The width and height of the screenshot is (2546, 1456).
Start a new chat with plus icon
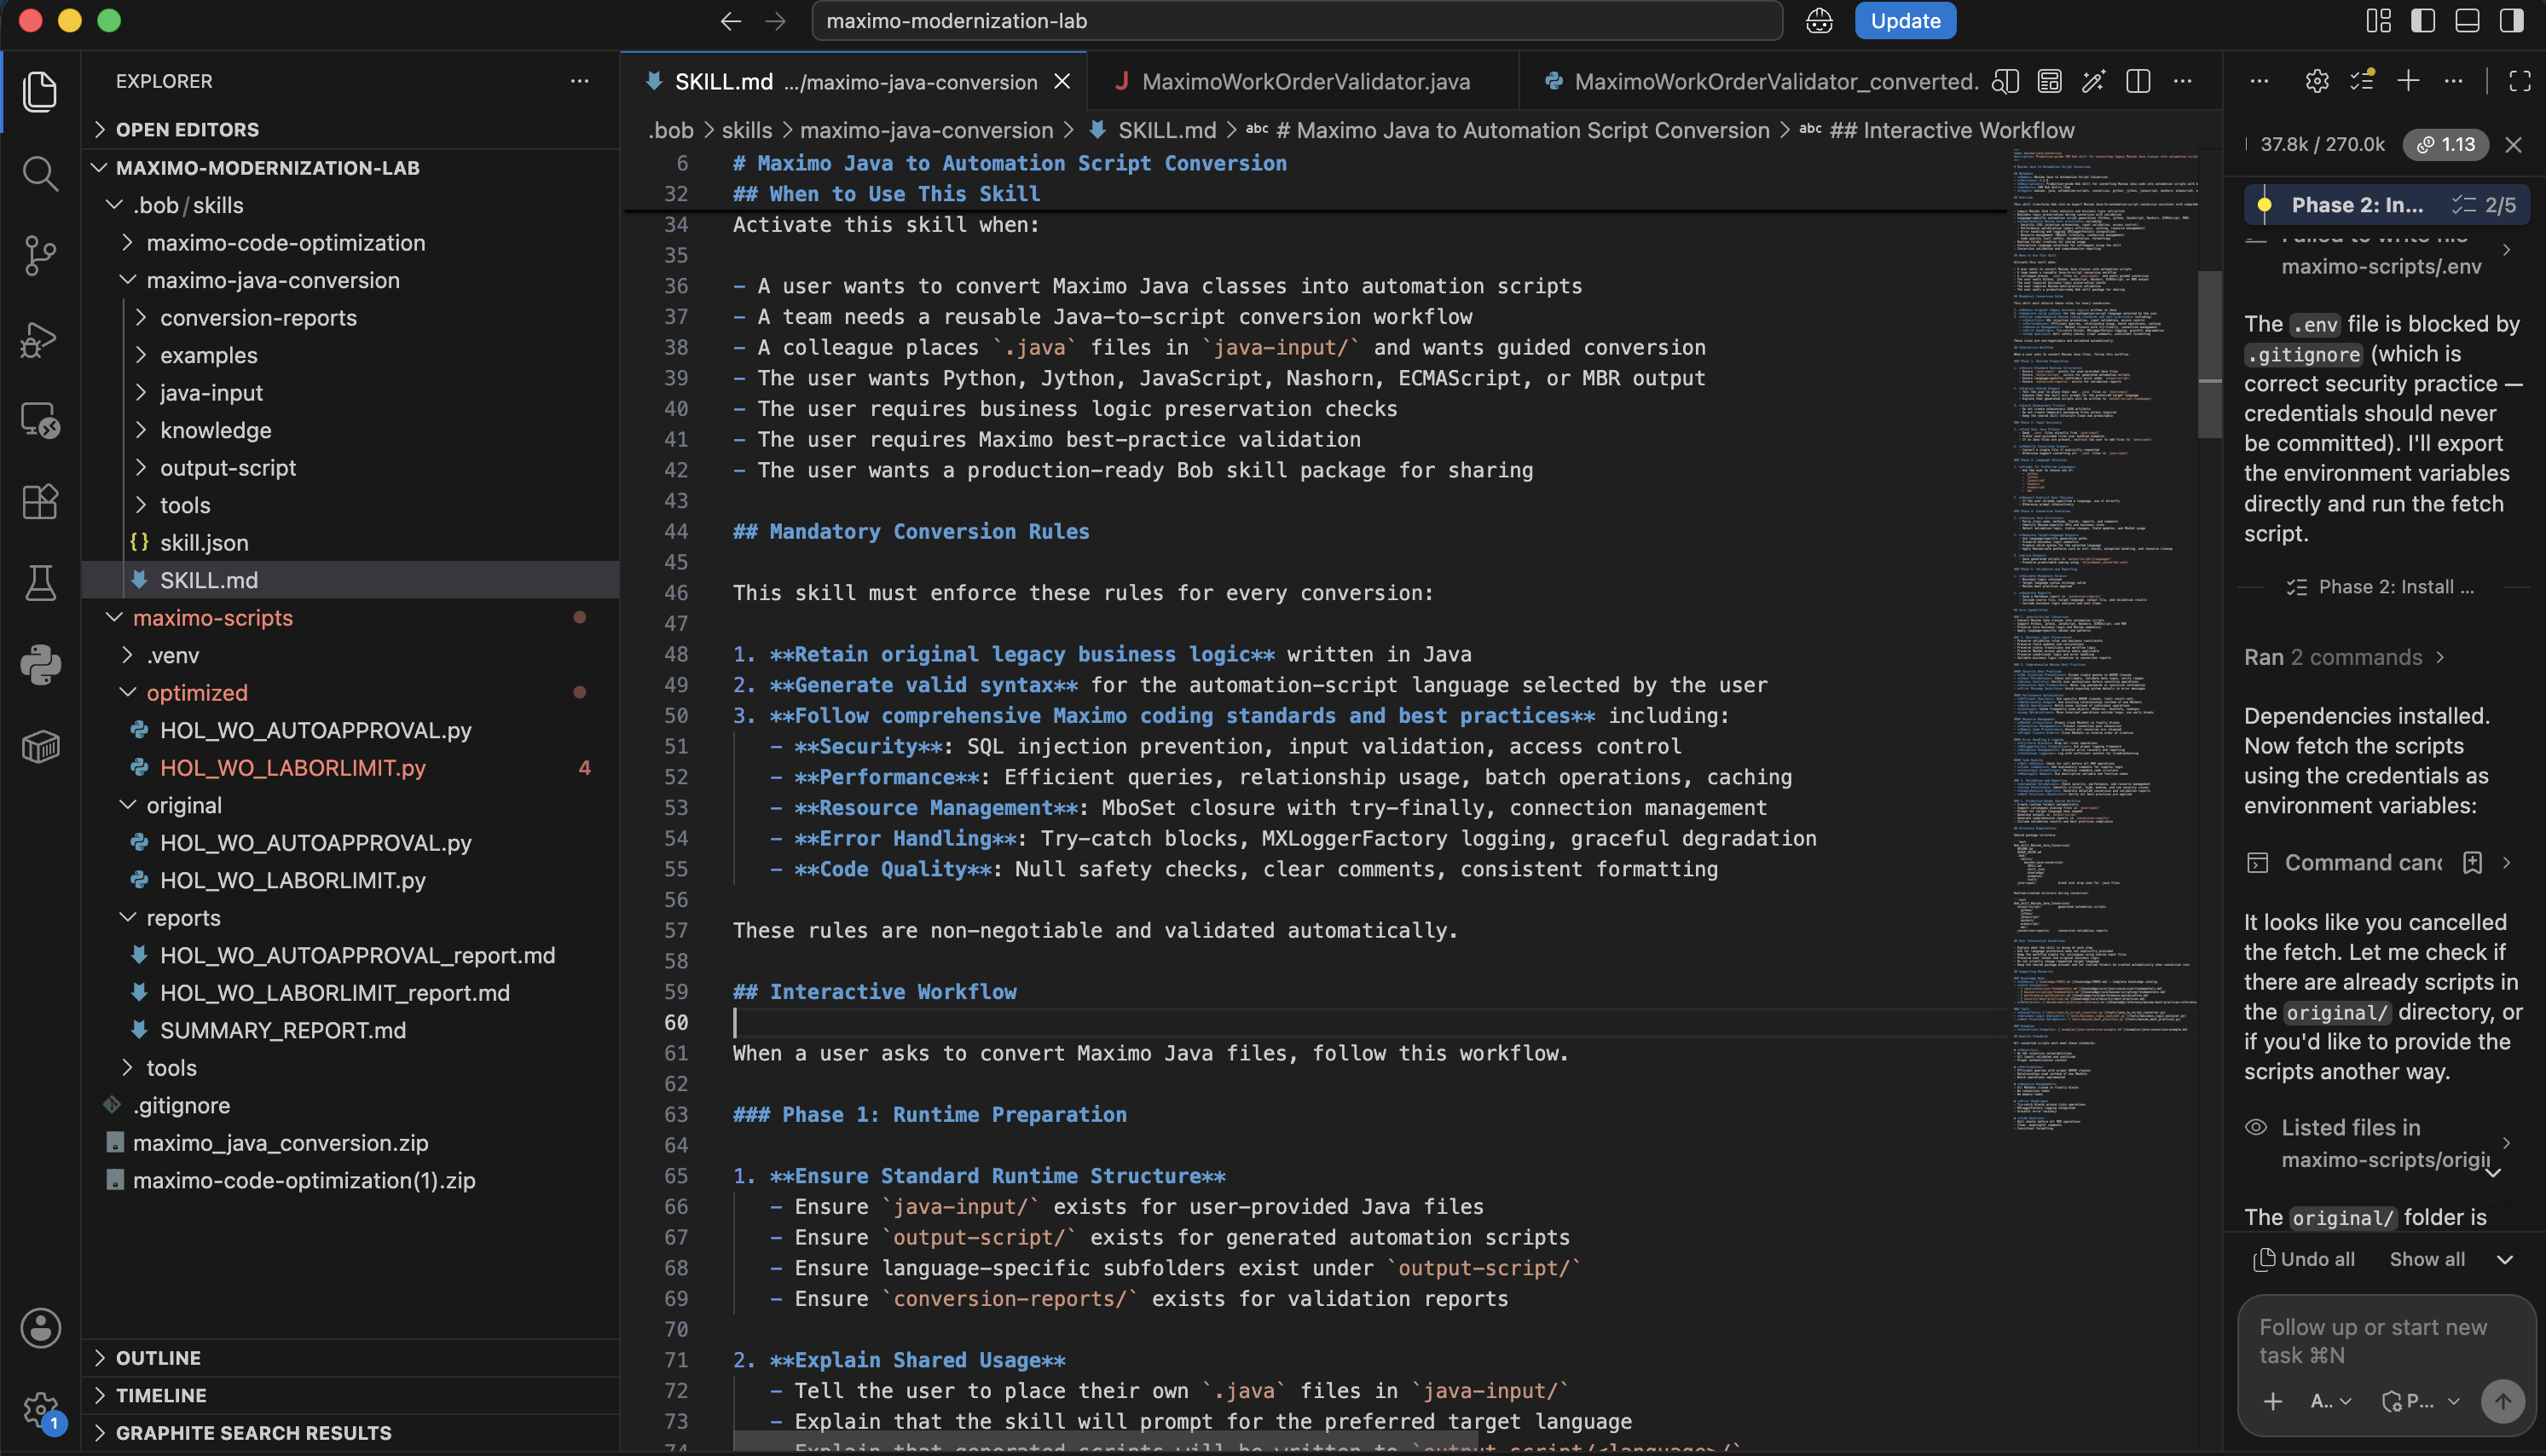2408,81
